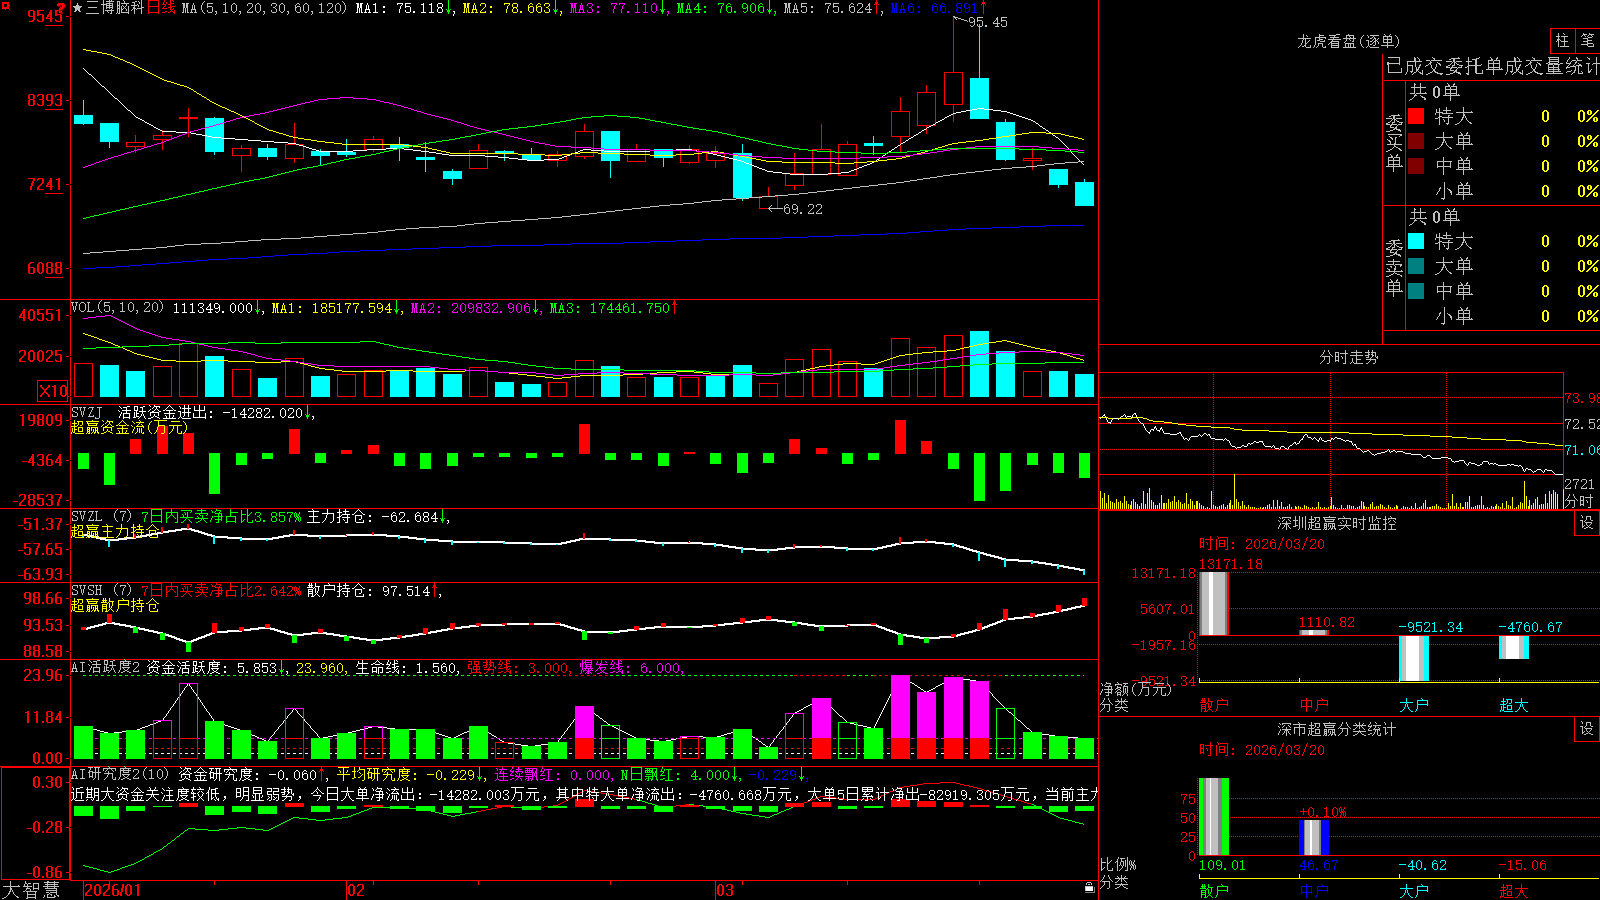Select the 2026/01 timeline marker
The image size is (1600, 900).
113,890
